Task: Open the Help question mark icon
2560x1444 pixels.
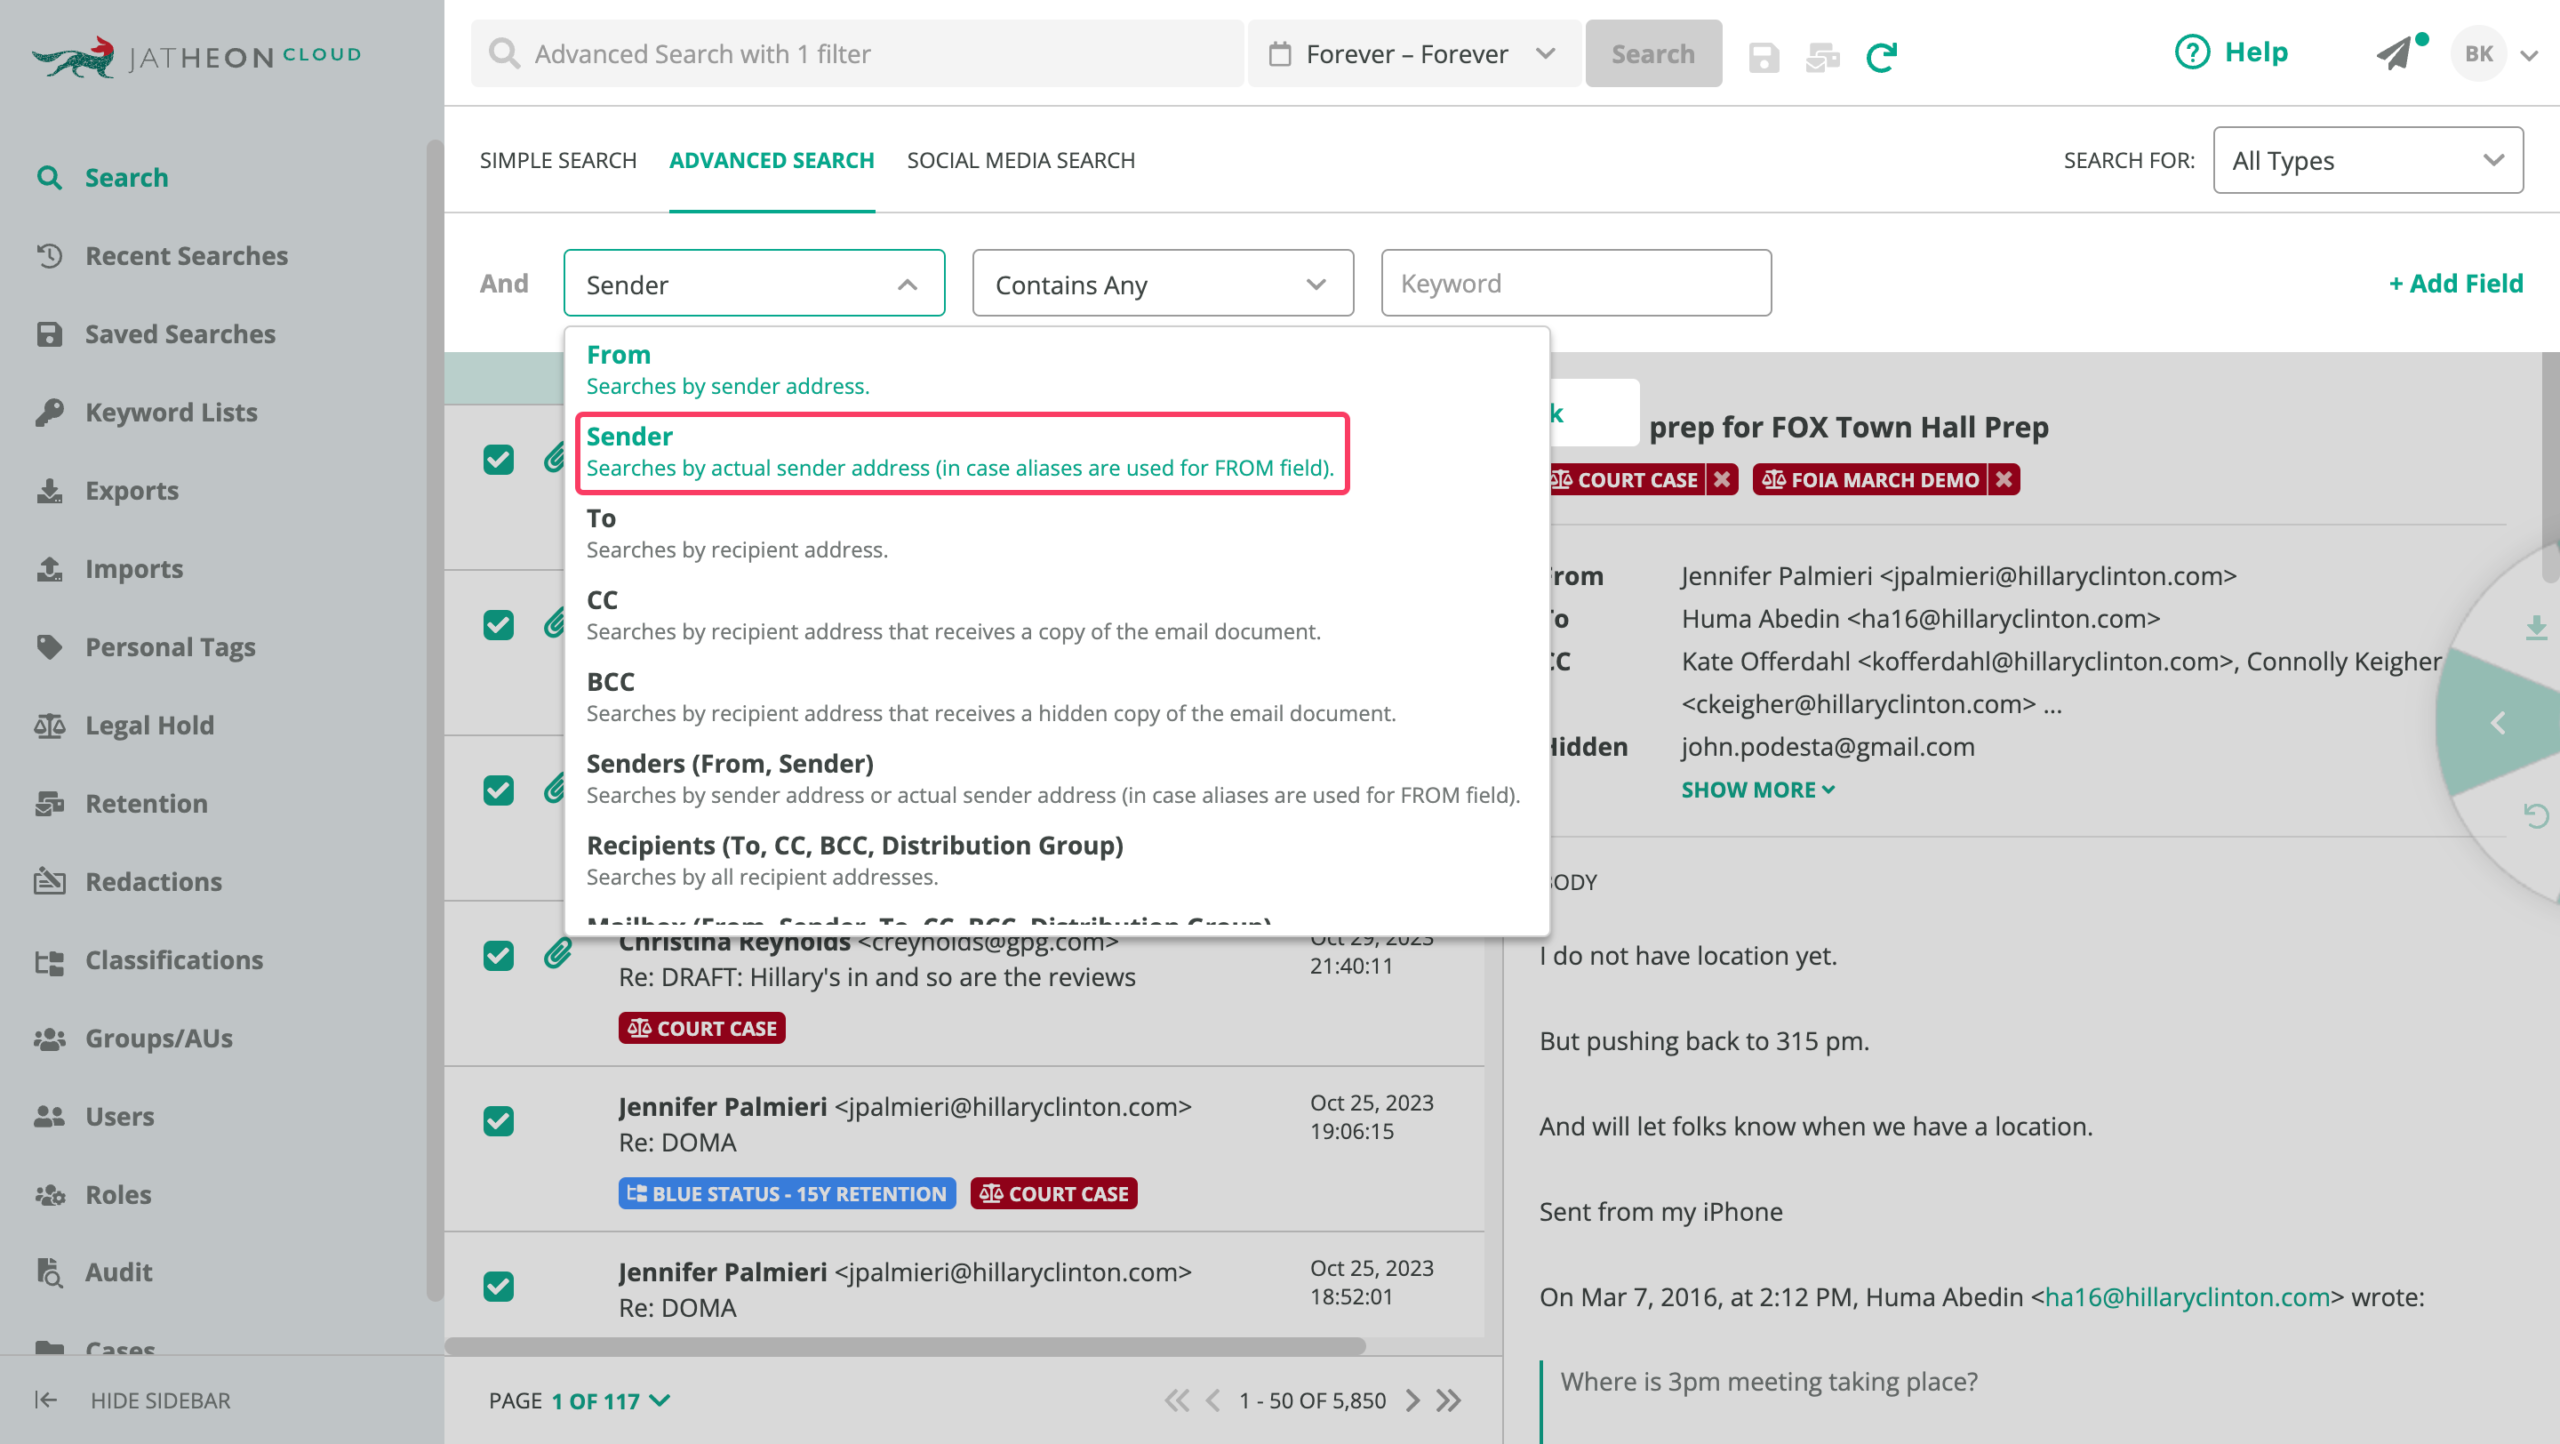Action: 2192,52
